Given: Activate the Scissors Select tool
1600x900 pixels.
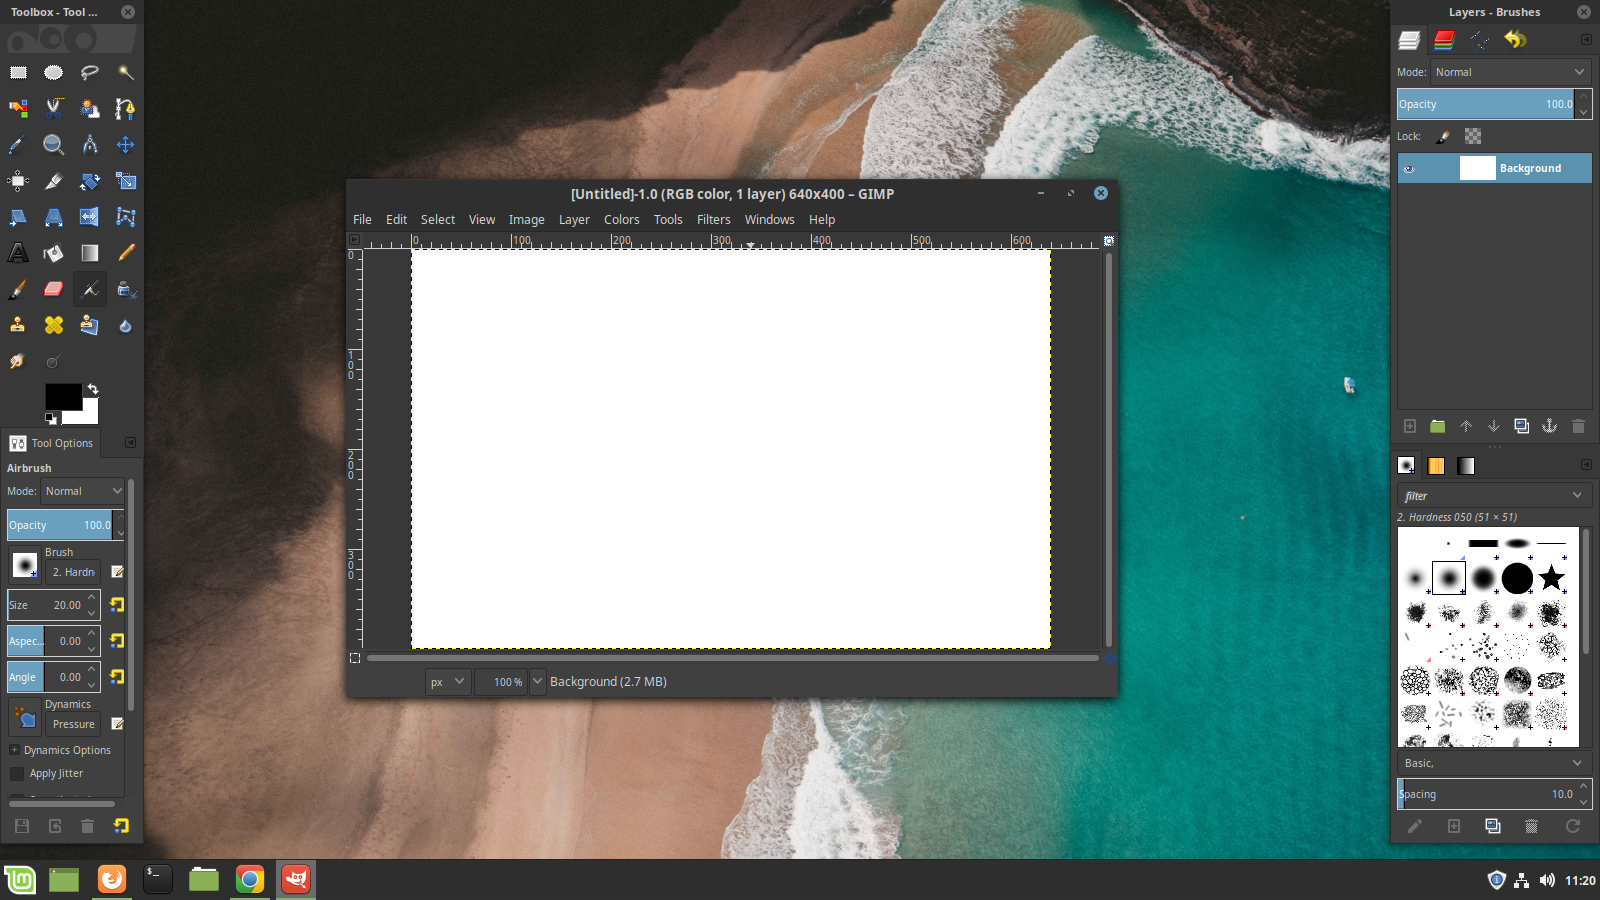Looking at the screenshot, I should 54,108.
